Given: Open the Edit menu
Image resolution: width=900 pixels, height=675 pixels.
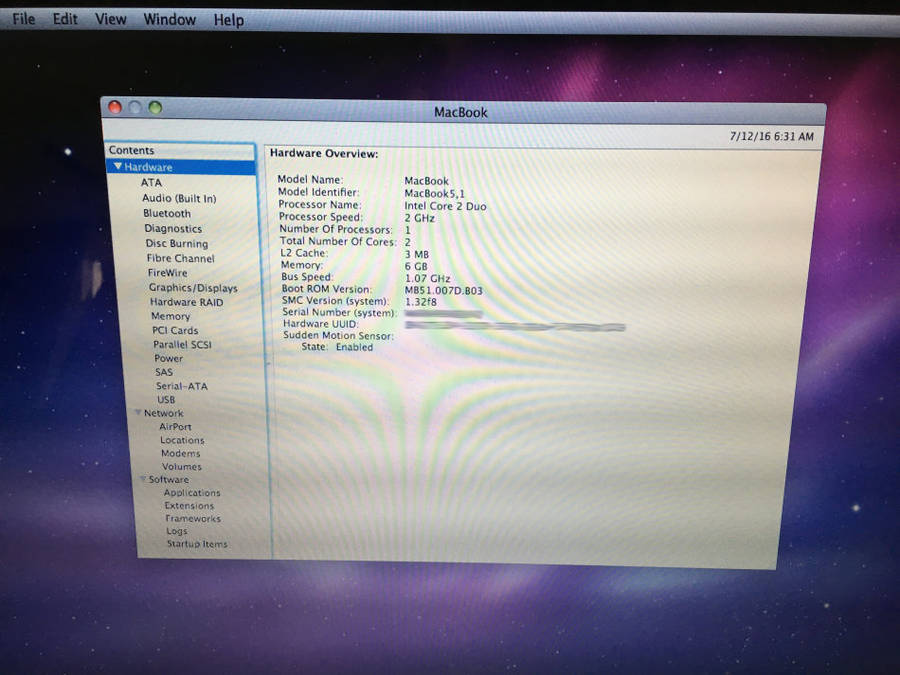Looking at the screenshot, I should (x=65, y=19).
